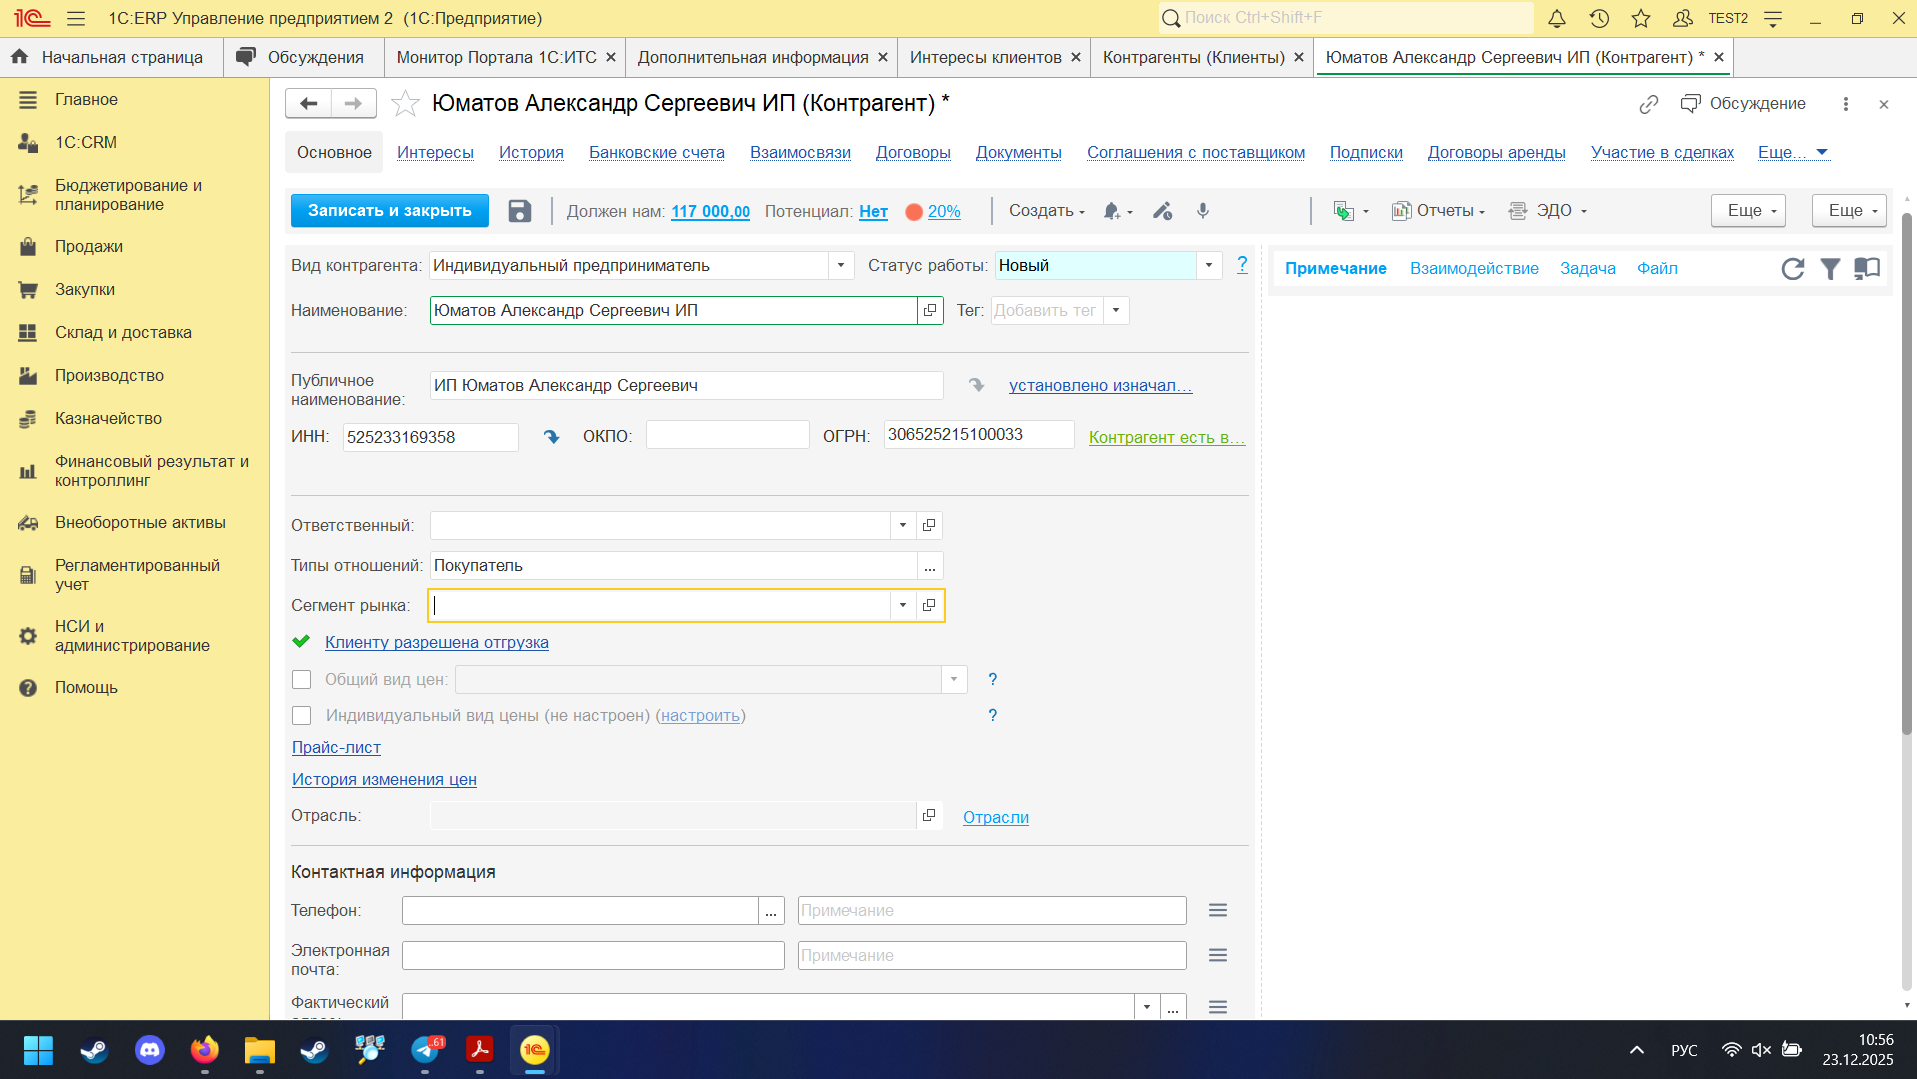
Task: Expand the Ответственный dropdown arrow
Action: 903,525
